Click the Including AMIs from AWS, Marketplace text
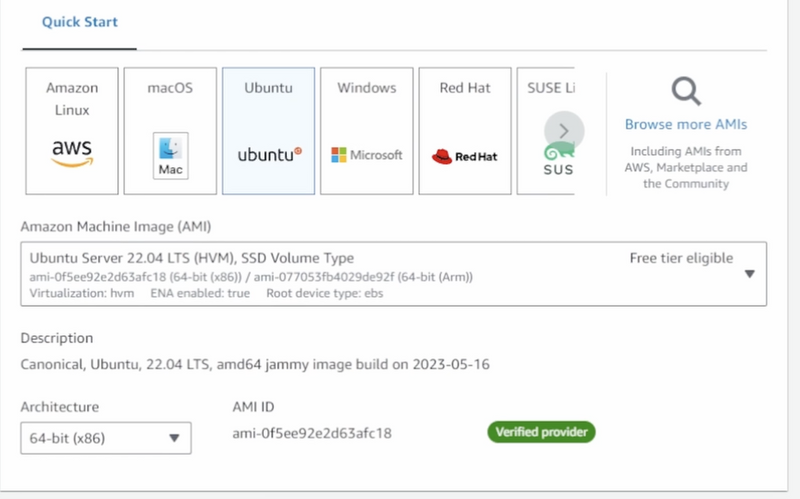Image resolution: width=800 pixels, height=499 pixels. (686, 167)
